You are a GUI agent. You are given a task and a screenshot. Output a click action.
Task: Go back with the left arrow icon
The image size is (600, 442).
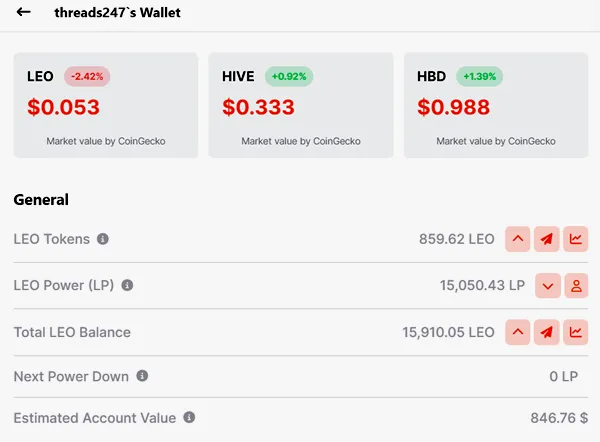pos(23,12)
